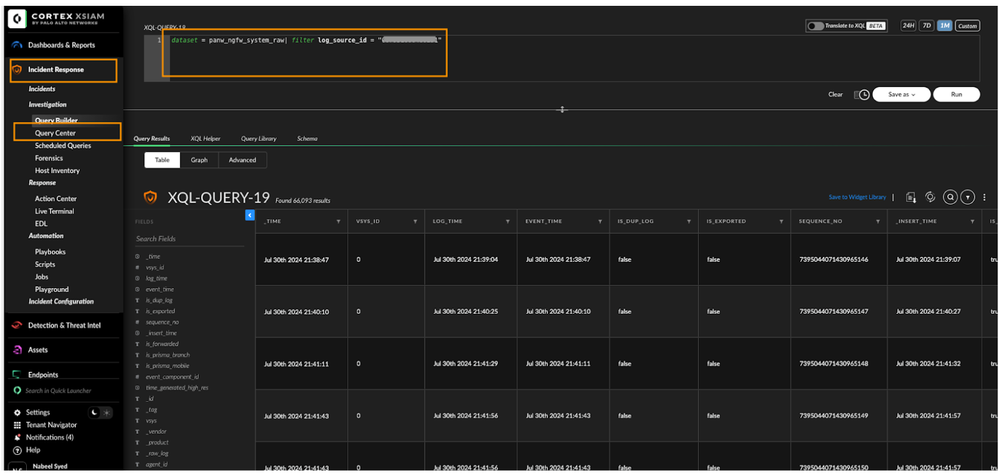
Task: Select the 1M time range option
Action: [x=944, y=26]
